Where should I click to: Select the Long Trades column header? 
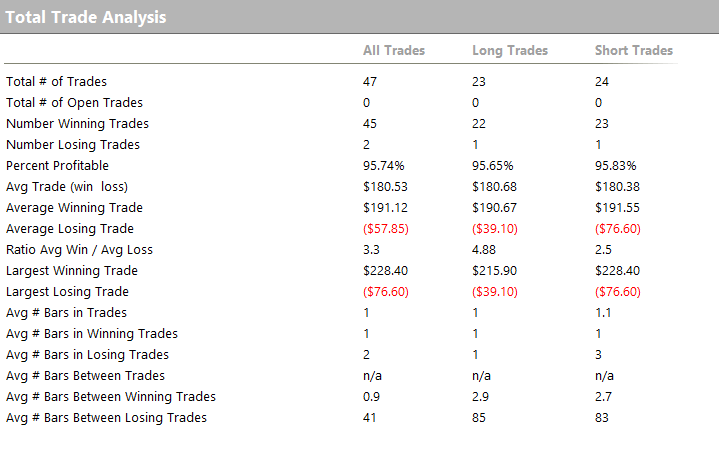[x=510, y=50]
